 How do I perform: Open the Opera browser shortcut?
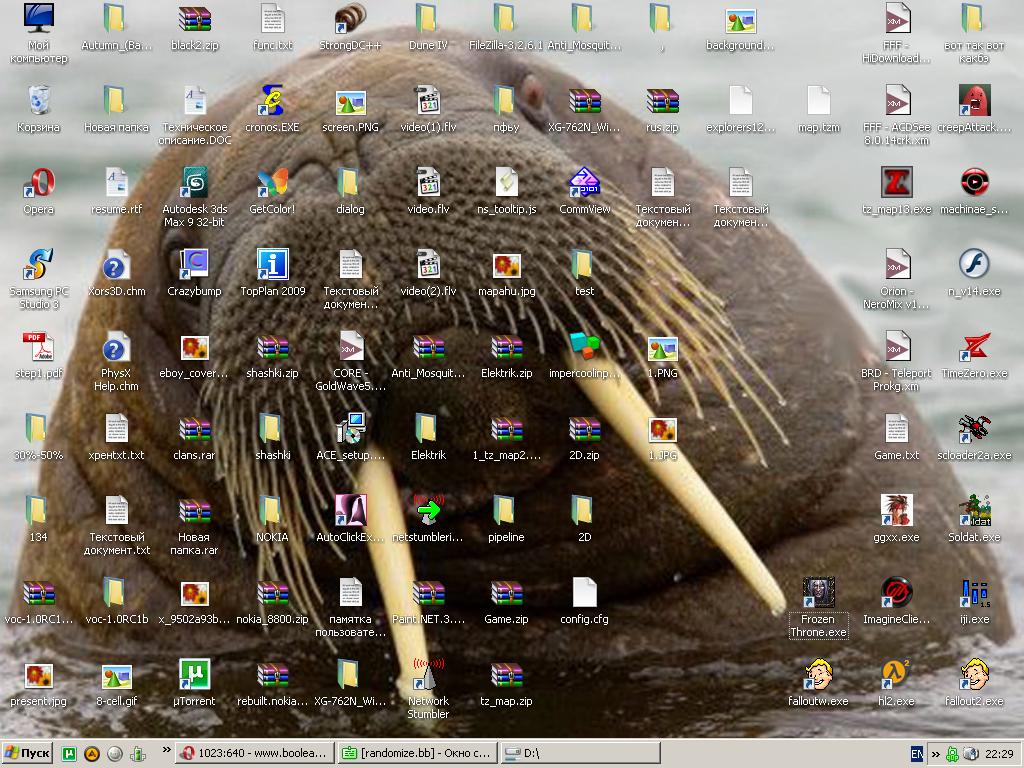(x=38, y=184)
